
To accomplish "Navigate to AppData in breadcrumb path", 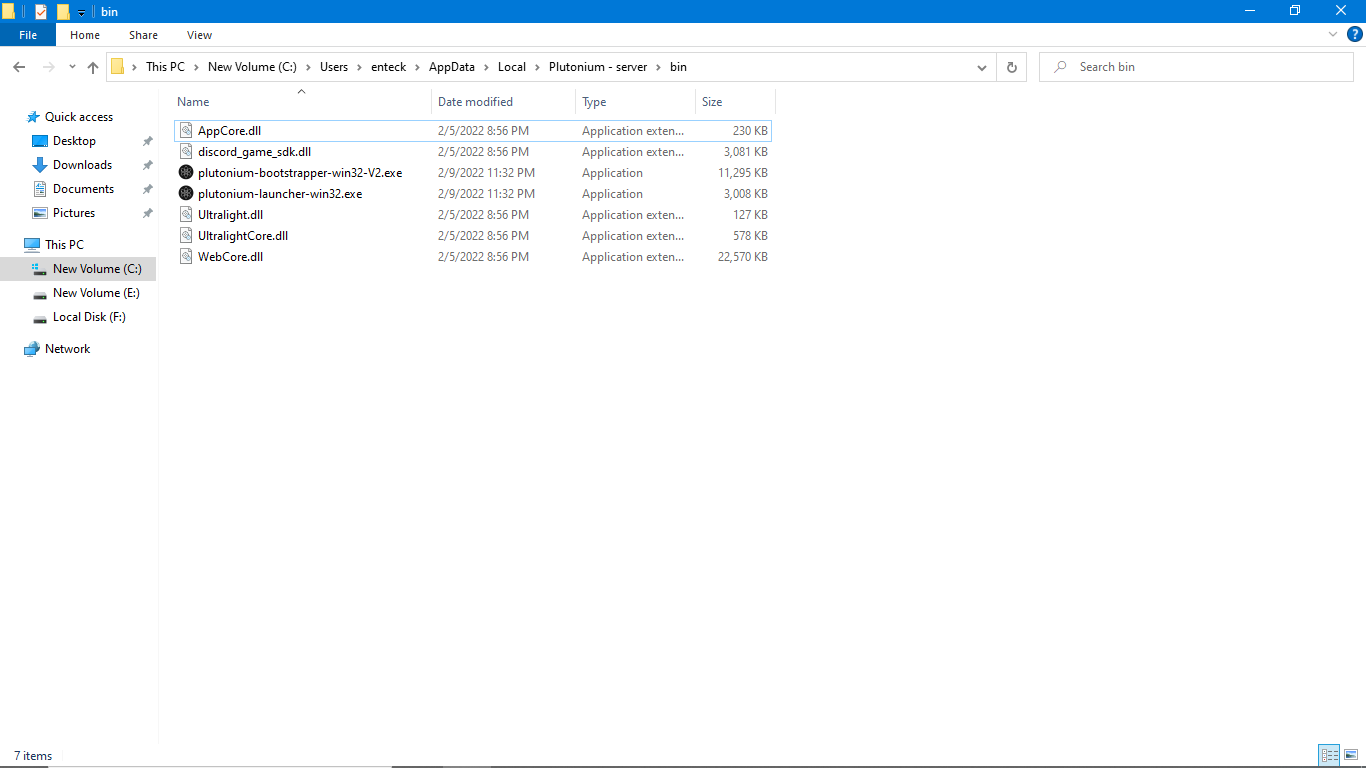I will point(451,67).
